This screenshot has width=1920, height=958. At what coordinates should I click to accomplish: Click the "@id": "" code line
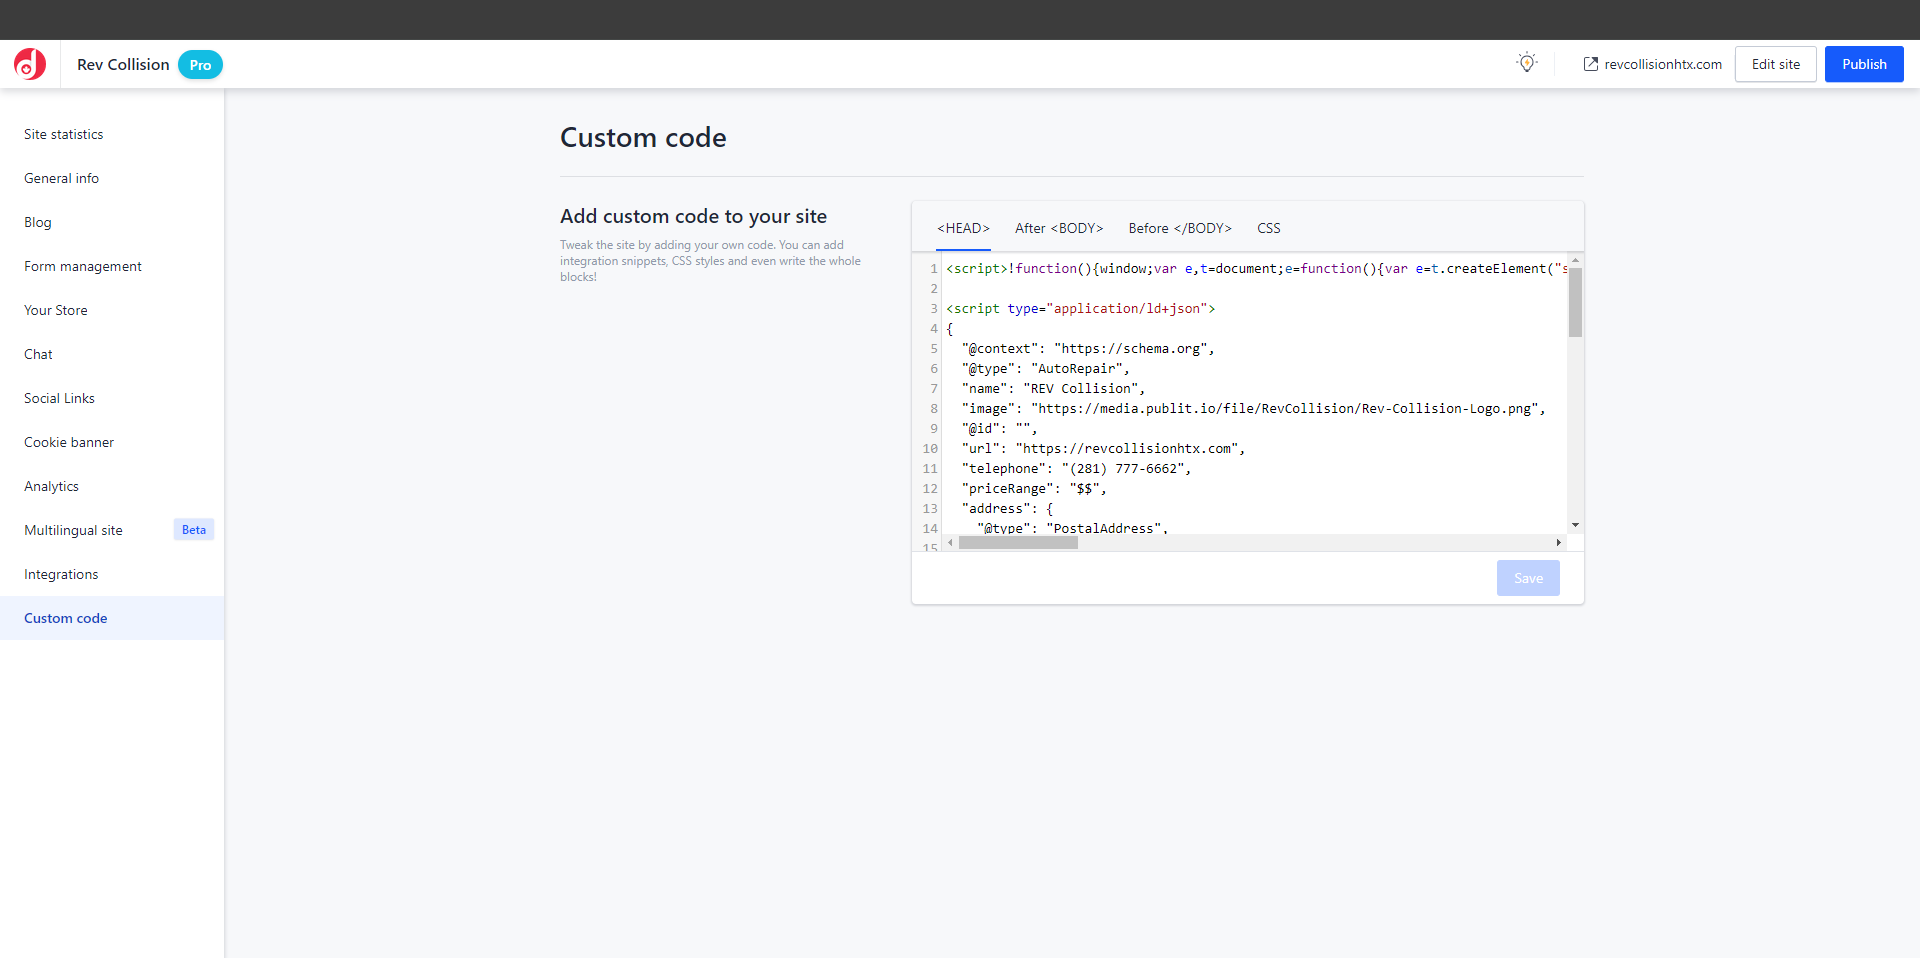[999, 429]
